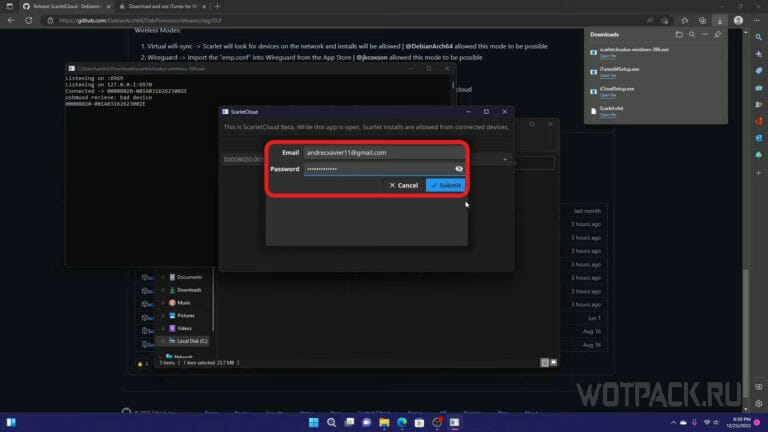Expand the Local Disk (C:) tree item
Viewport: 768px width, 432px height.
(162, 341)
